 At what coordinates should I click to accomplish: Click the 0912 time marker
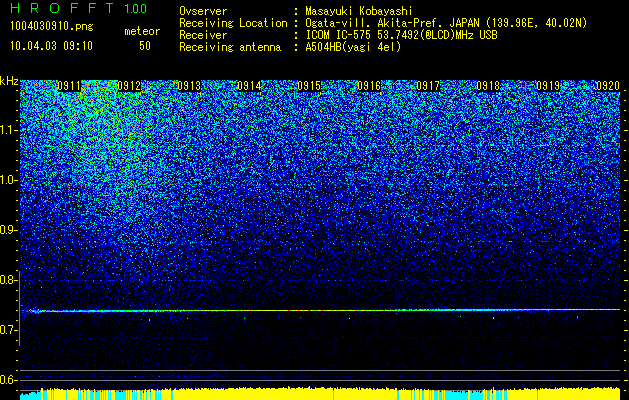(x=129, y=86)
